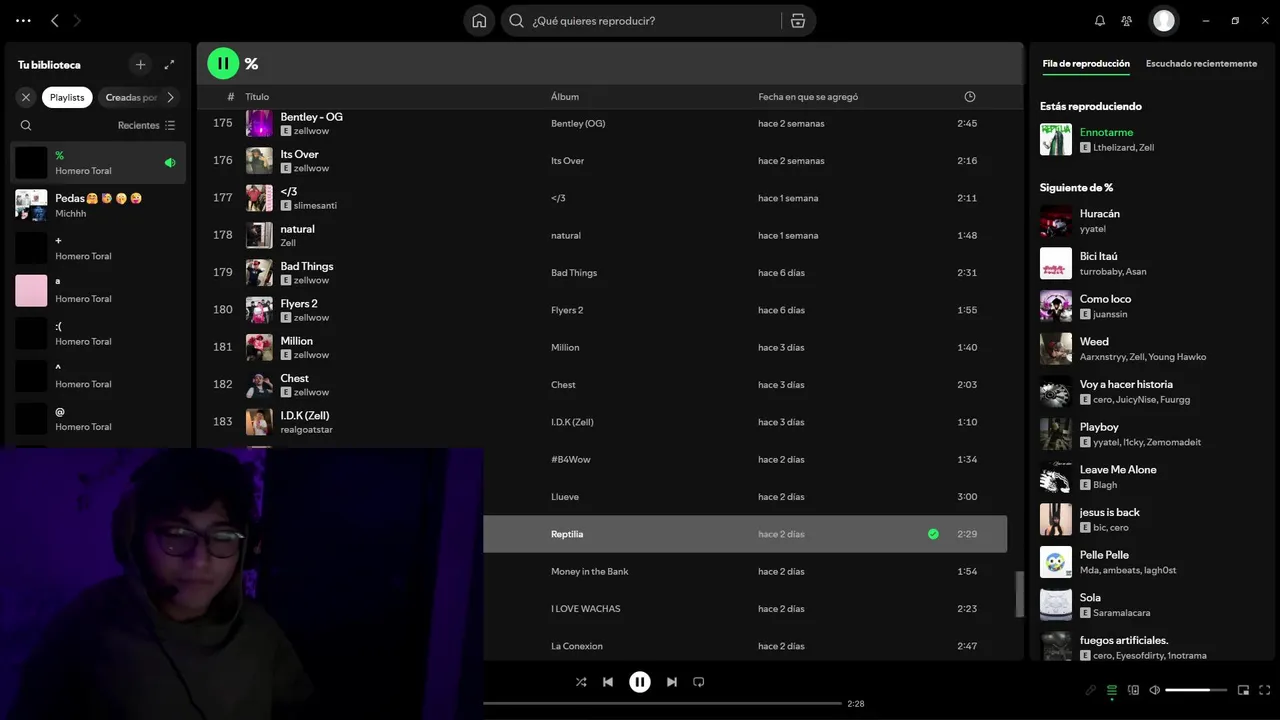The height and width of the screenshot is (720, 1280).
Task: Create a new playlist with plus icon
Action: [x=141, y=64]
